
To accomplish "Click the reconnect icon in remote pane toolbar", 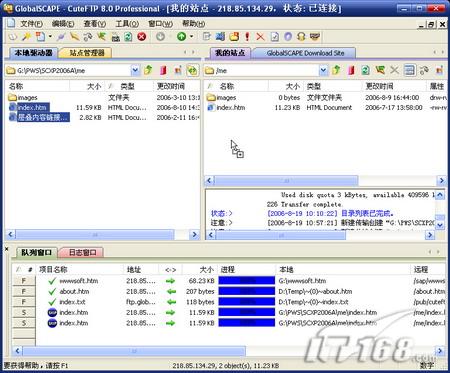I will click(x=380, y=70).
